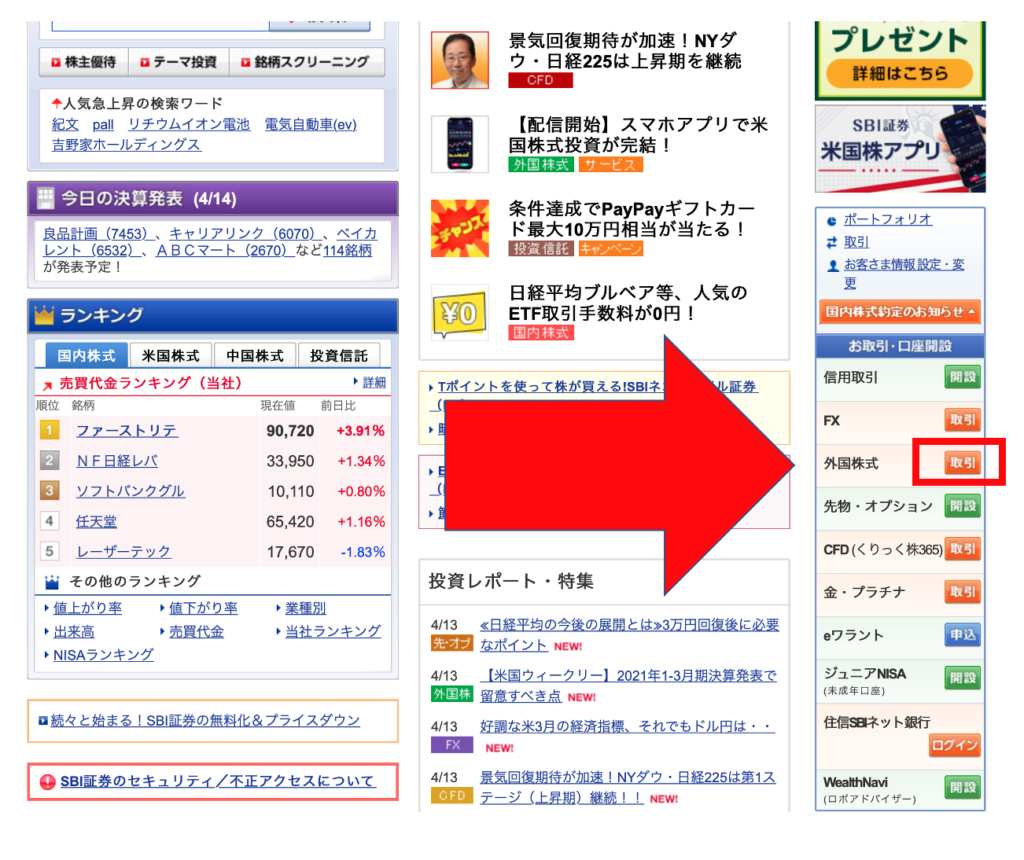
Task: Click the analyst portrait thumbnail for the CFD article
Action: (460, 60)
